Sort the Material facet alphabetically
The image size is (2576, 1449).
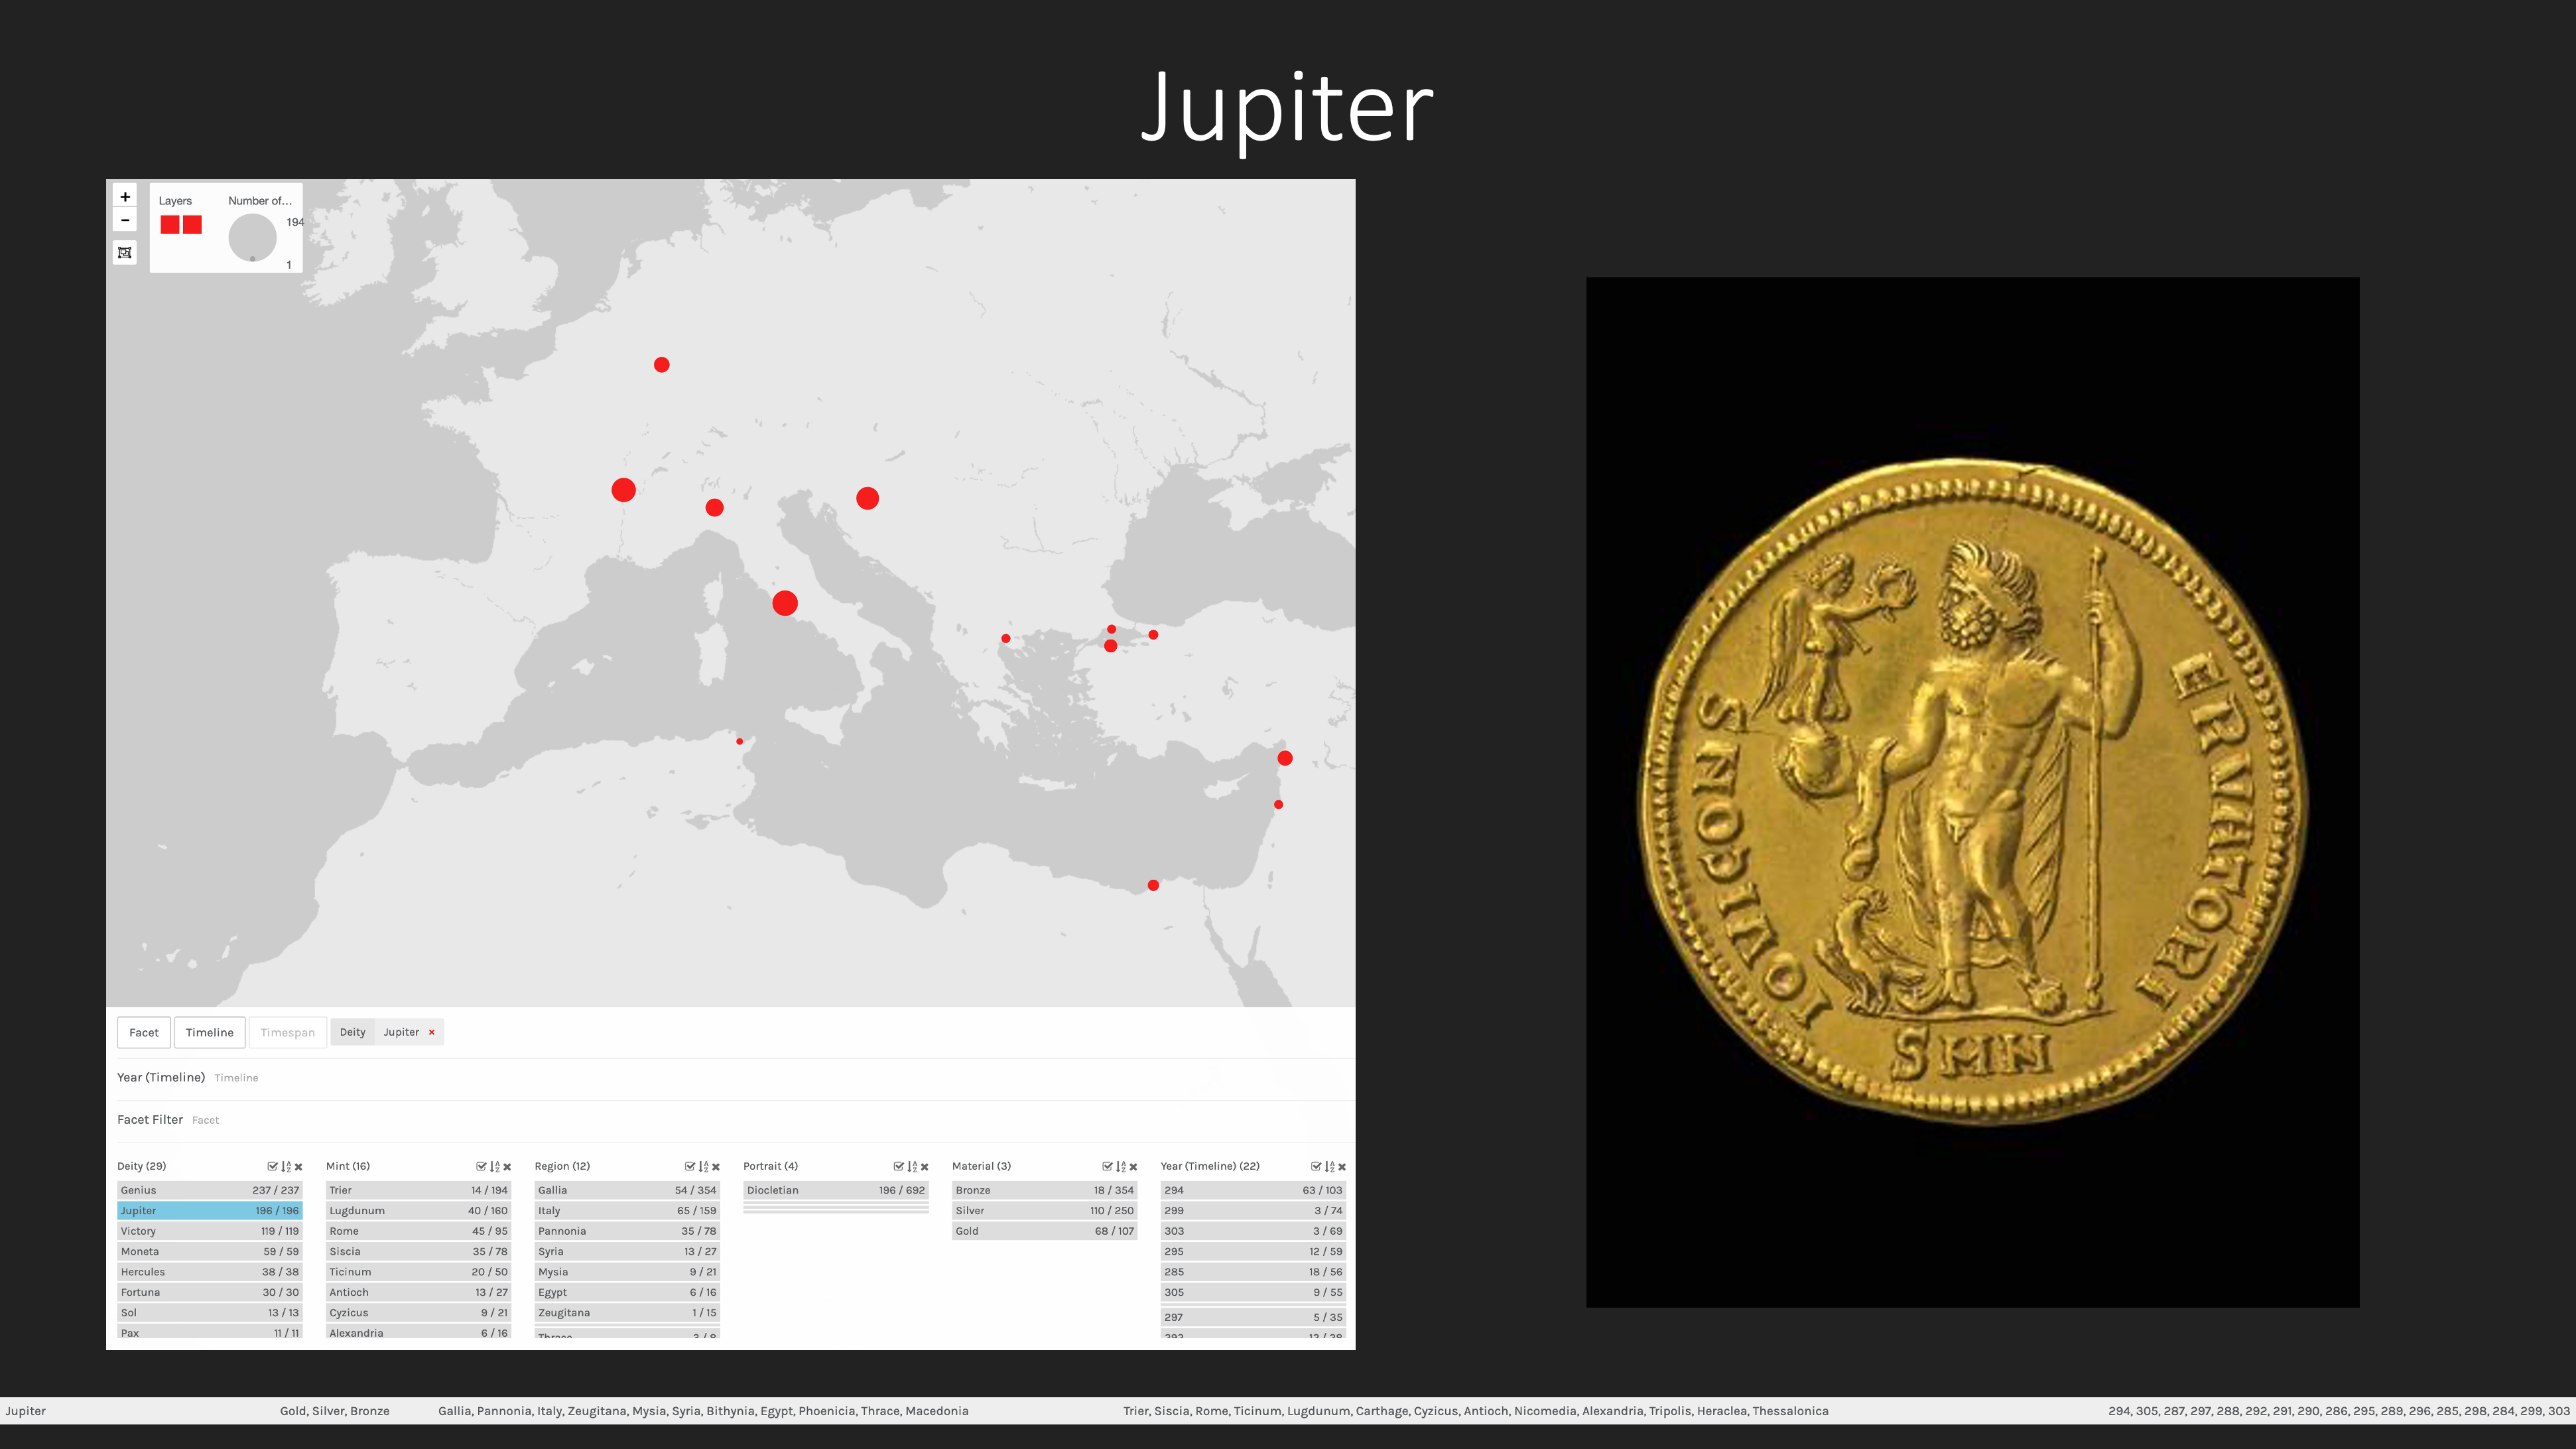point(1120,1167)
